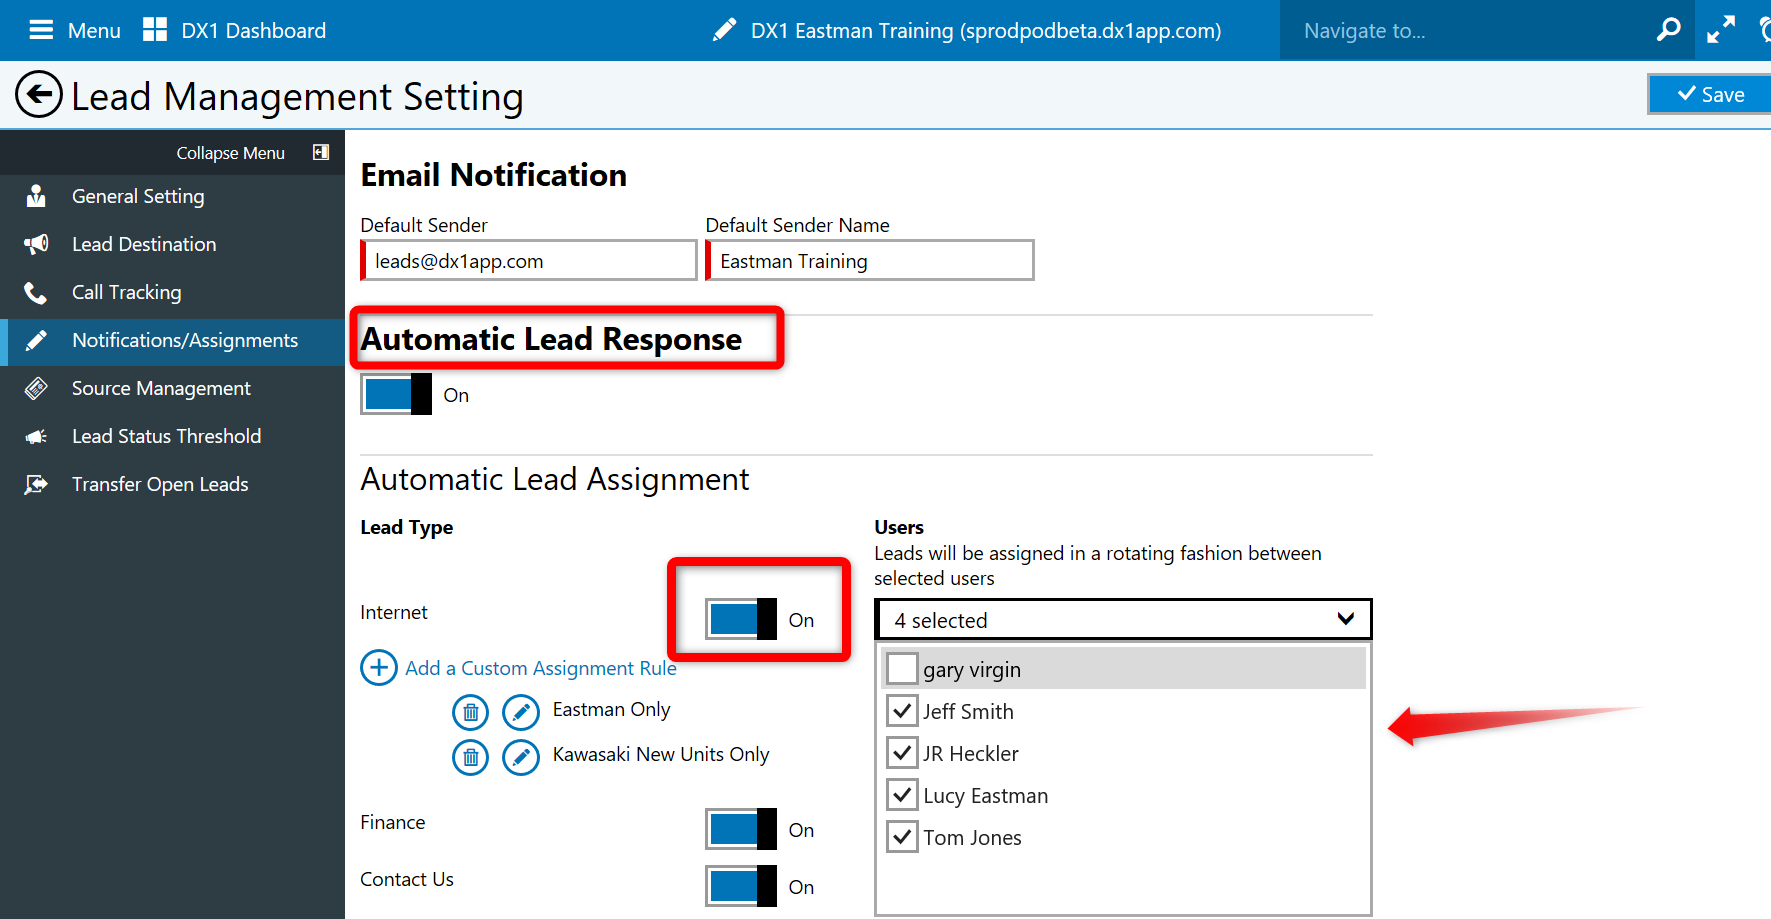
Task: Click Collapse Menu text
Action: (x=231, y=153)
